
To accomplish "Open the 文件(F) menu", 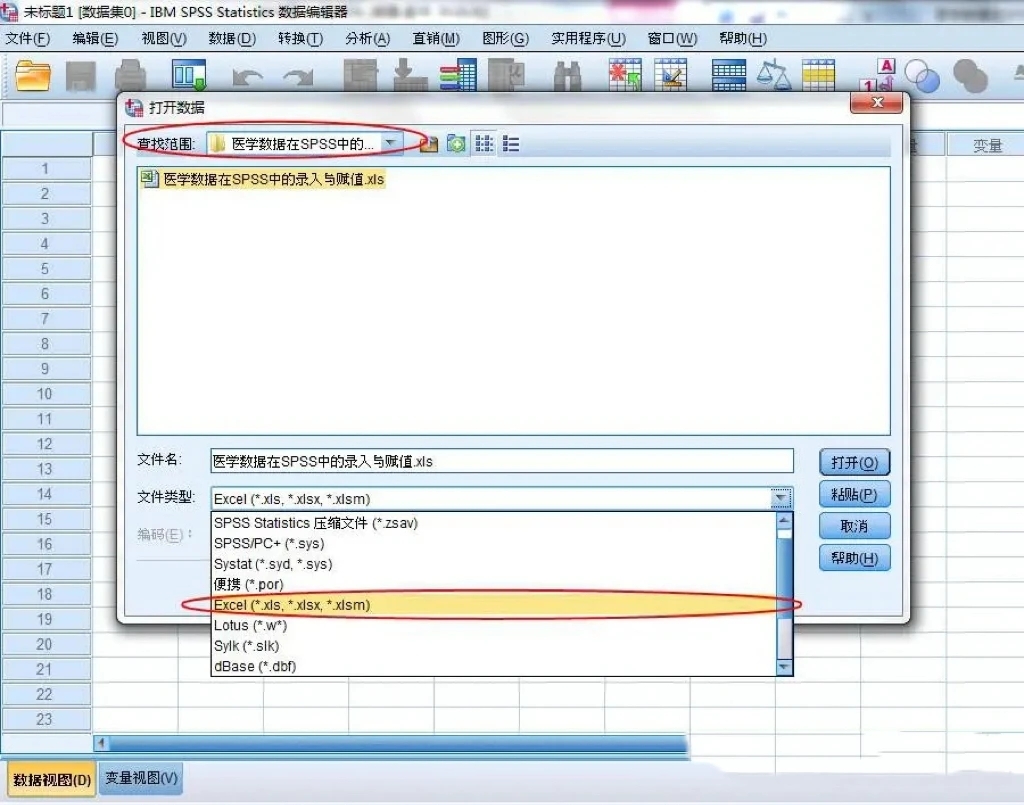I will tap(27, 39).
